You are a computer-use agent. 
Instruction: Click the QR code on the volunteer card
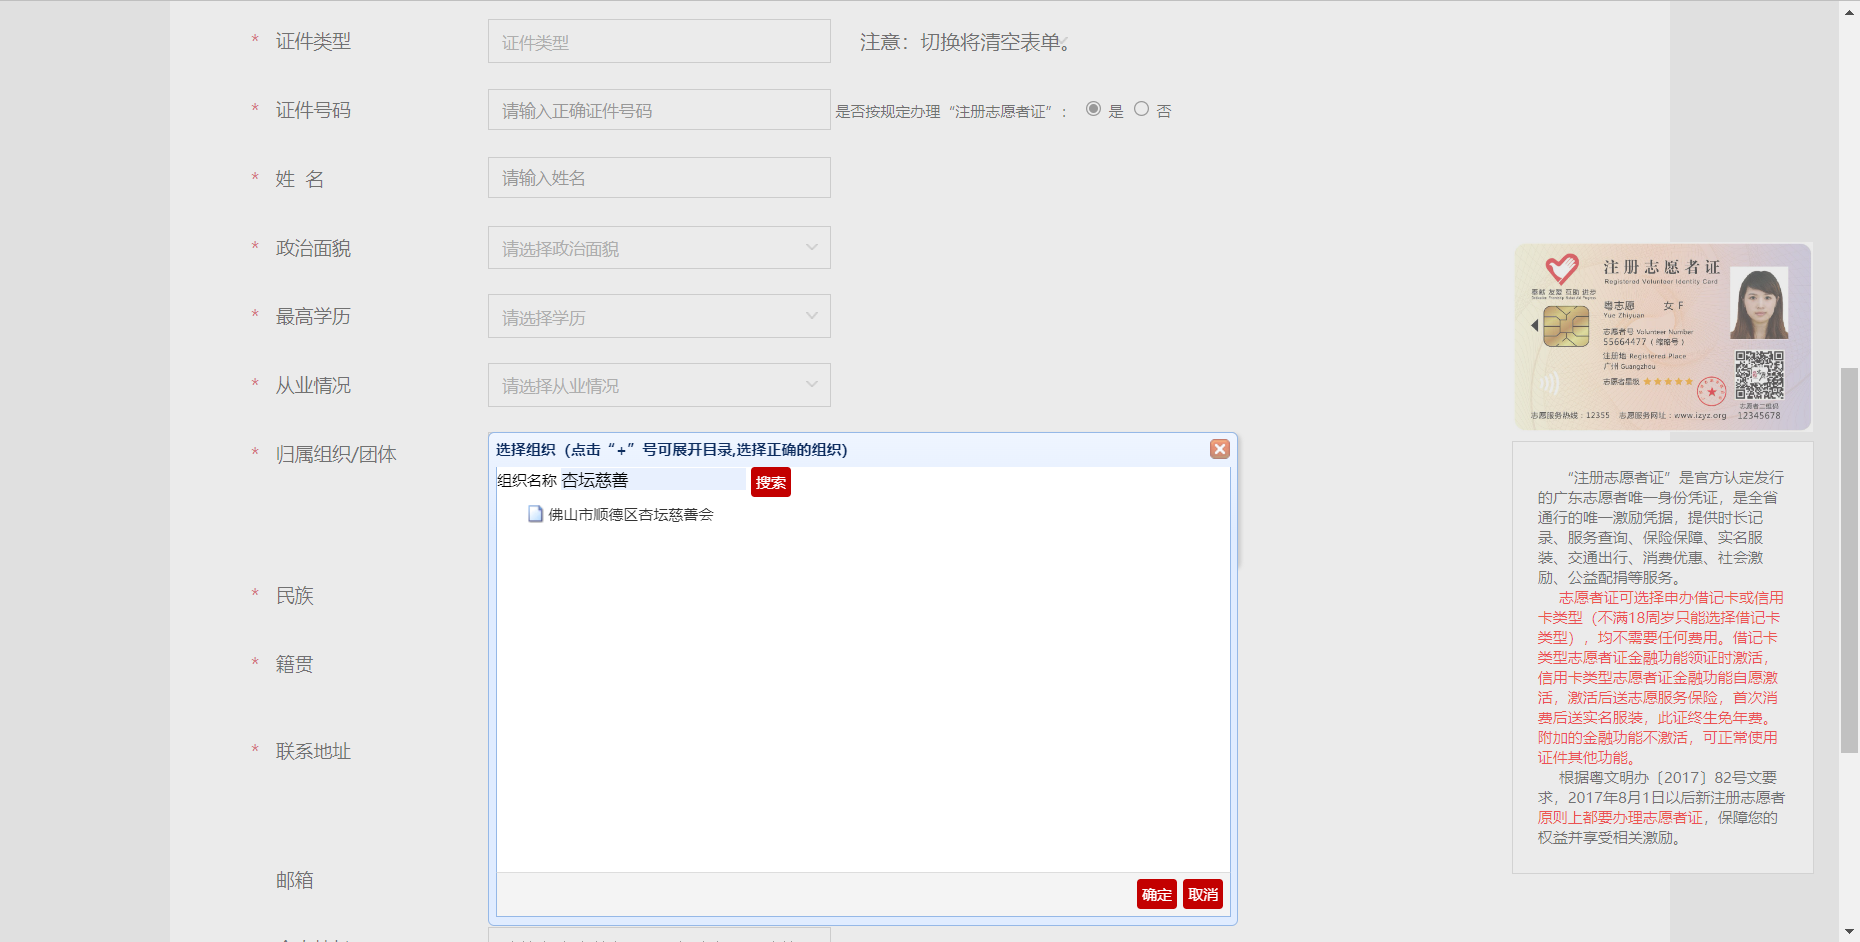[1759, 375]
